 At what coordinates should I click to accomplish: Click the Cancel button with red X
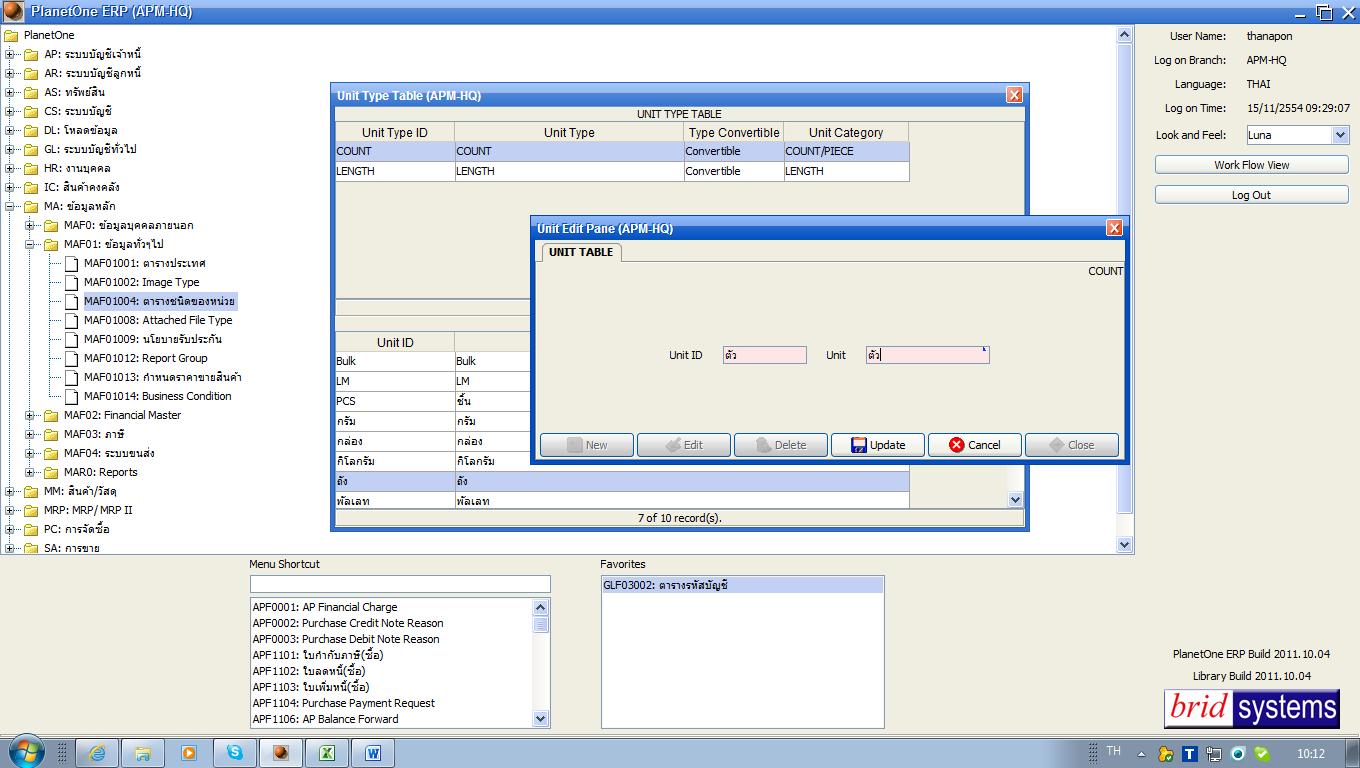click(x=975, y=445)
